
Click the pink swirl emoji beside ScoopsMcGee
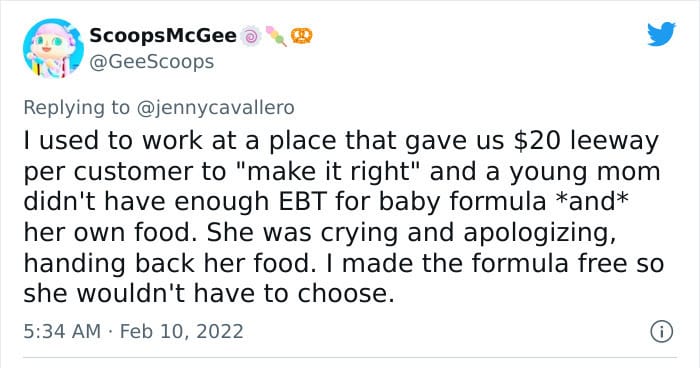pos(251,36)
